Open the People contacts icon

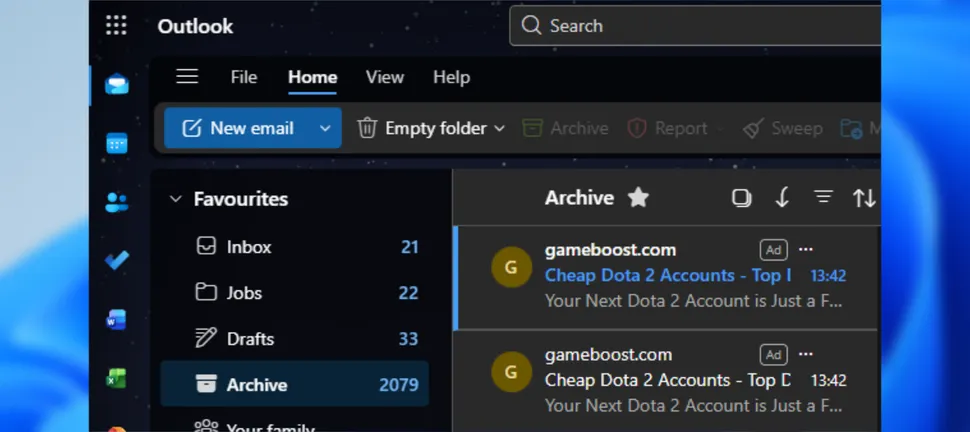[x=117, y=203]
